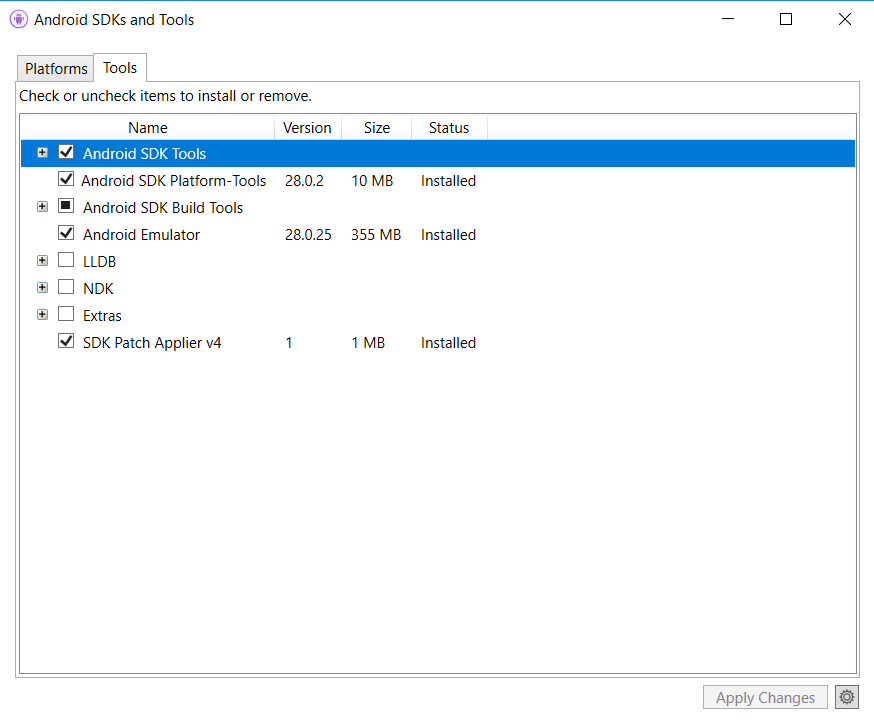Uncheck the Android Emulator item

coord(66,233)
